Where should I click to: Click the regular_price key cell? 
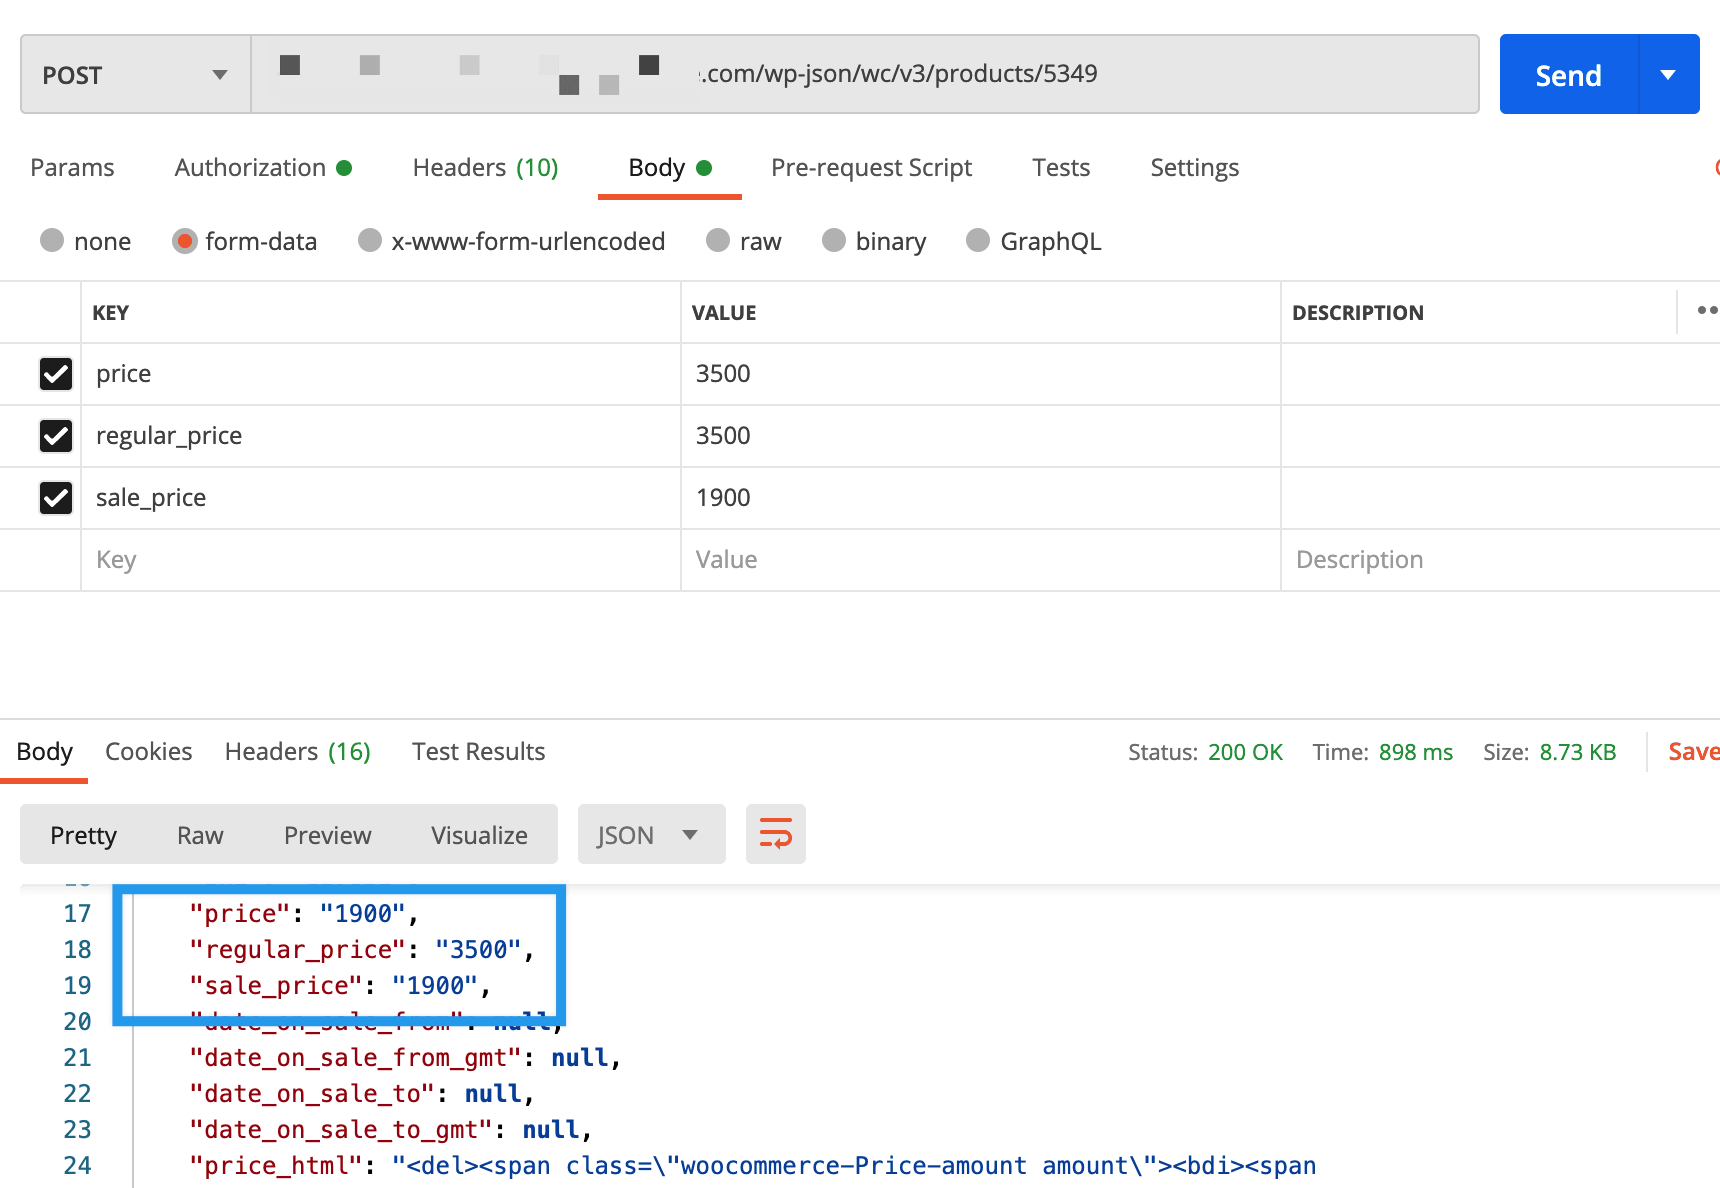[x=381, y=436]
